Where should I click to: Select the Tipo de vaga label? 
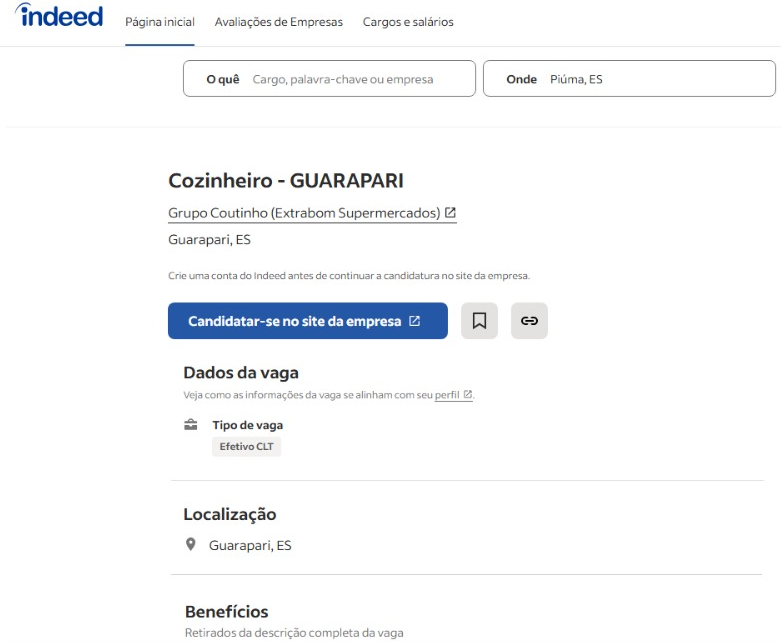[248, 425]
